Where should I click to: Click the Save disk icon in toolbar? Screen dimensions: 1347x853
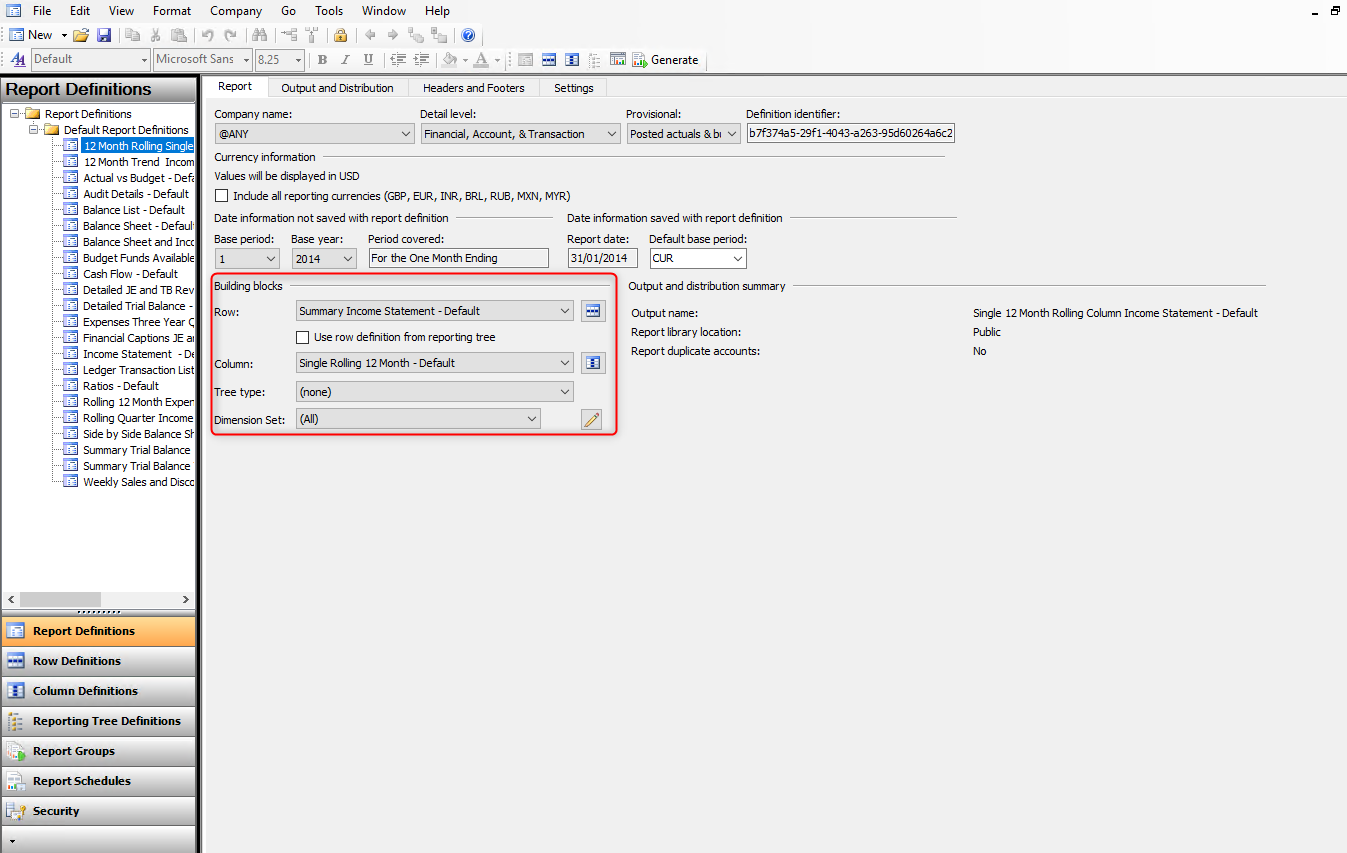point(104,35)
